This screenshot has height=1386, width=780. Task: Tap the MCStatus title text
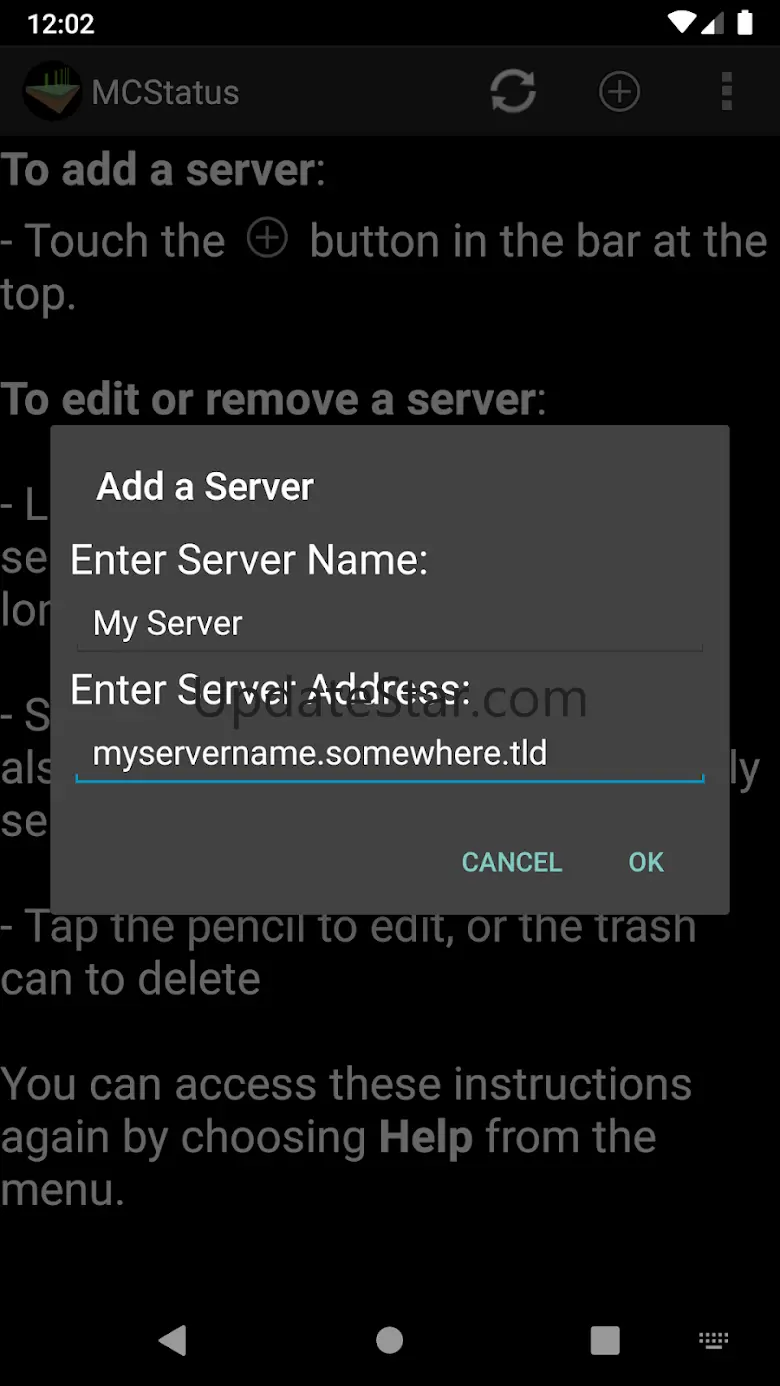(x=166, y=92)
